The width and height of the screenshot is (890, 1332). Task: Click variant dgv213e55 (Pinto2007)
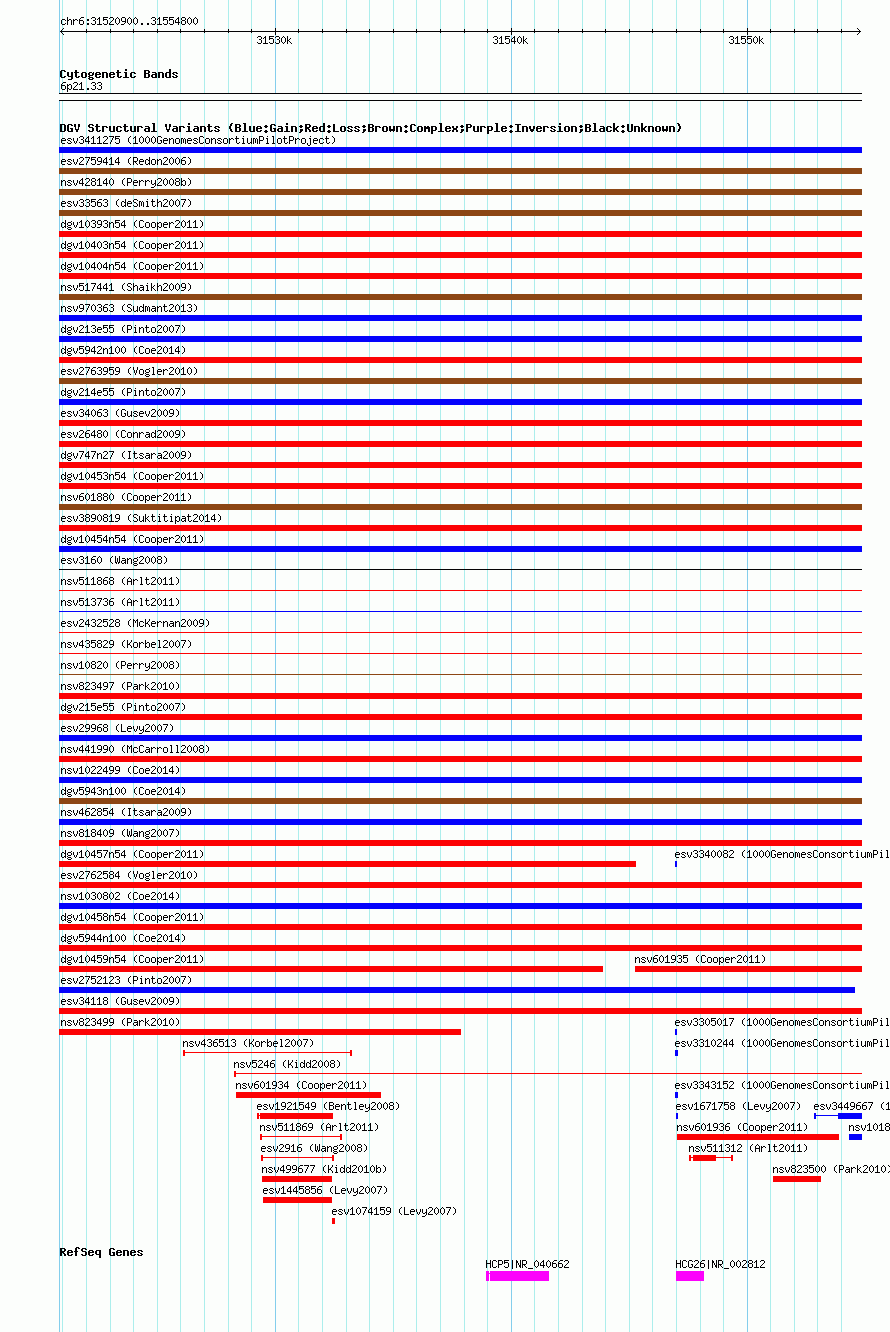point(123,329)
